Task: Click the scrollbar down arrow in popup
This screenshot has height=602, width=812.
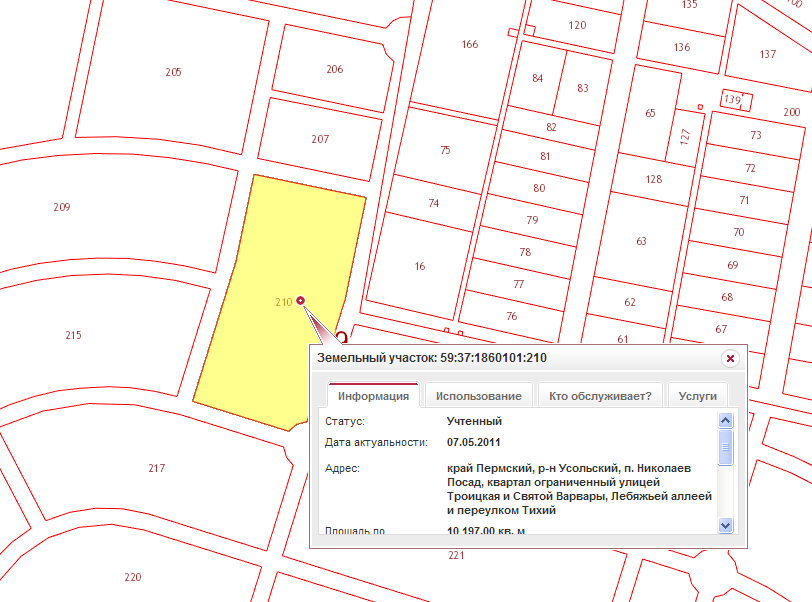Action: 726,525
